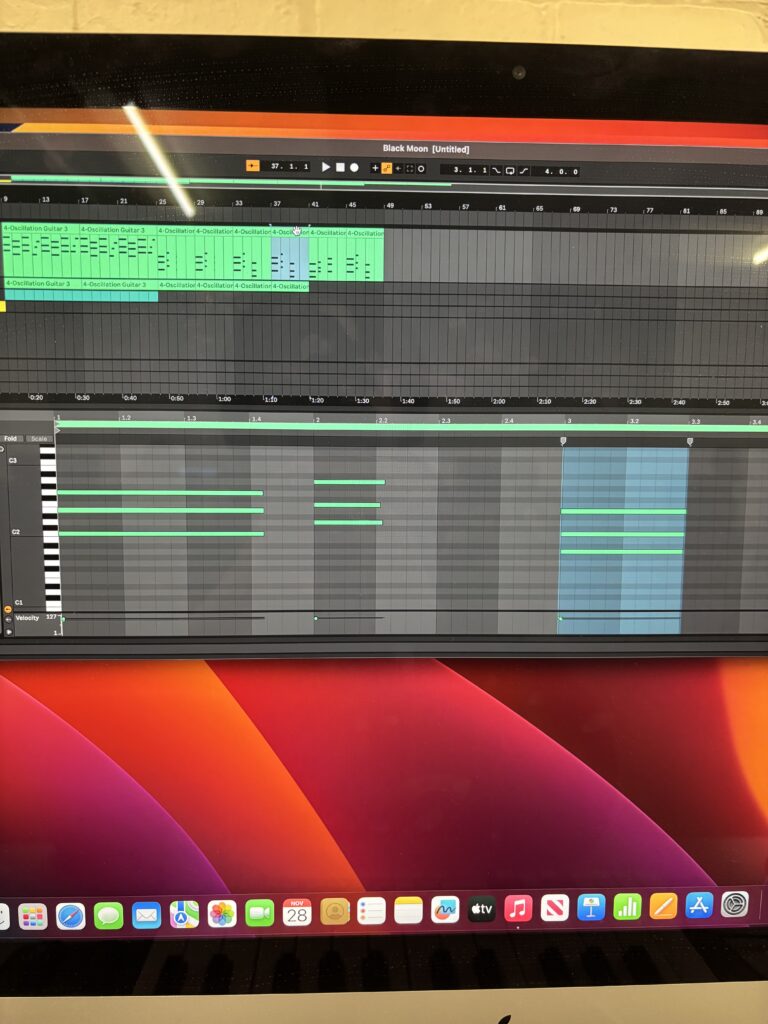Open App Store from the Dock

[699, 905]
